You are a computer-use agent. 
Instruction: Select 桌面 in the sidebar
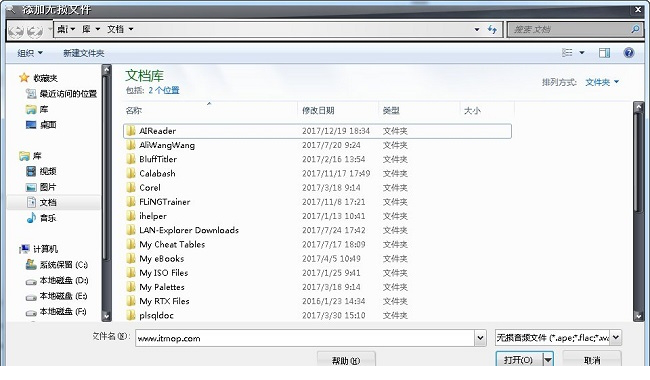click(x=41, y=124)
